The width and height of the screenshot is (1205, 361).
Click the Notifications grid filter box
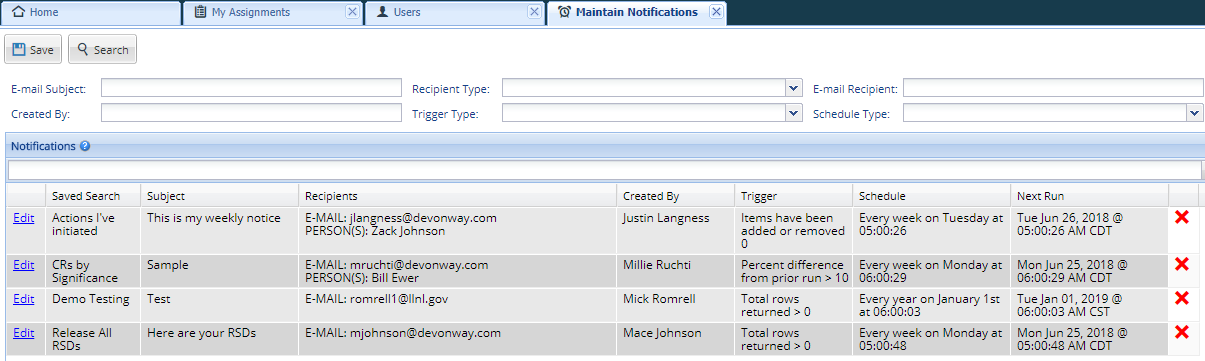[x=604, y=170]
